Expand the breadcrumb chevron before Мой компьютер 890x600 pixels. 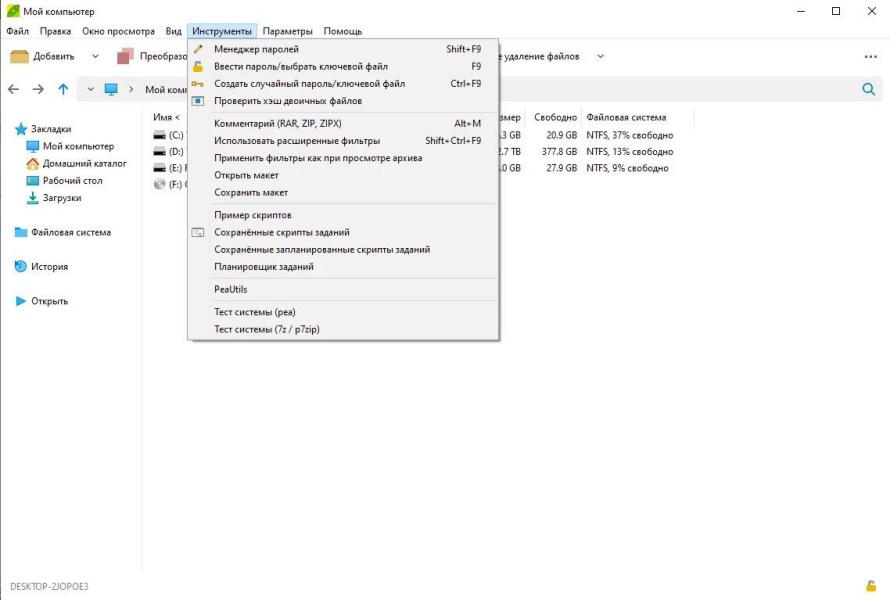(131, 89)
